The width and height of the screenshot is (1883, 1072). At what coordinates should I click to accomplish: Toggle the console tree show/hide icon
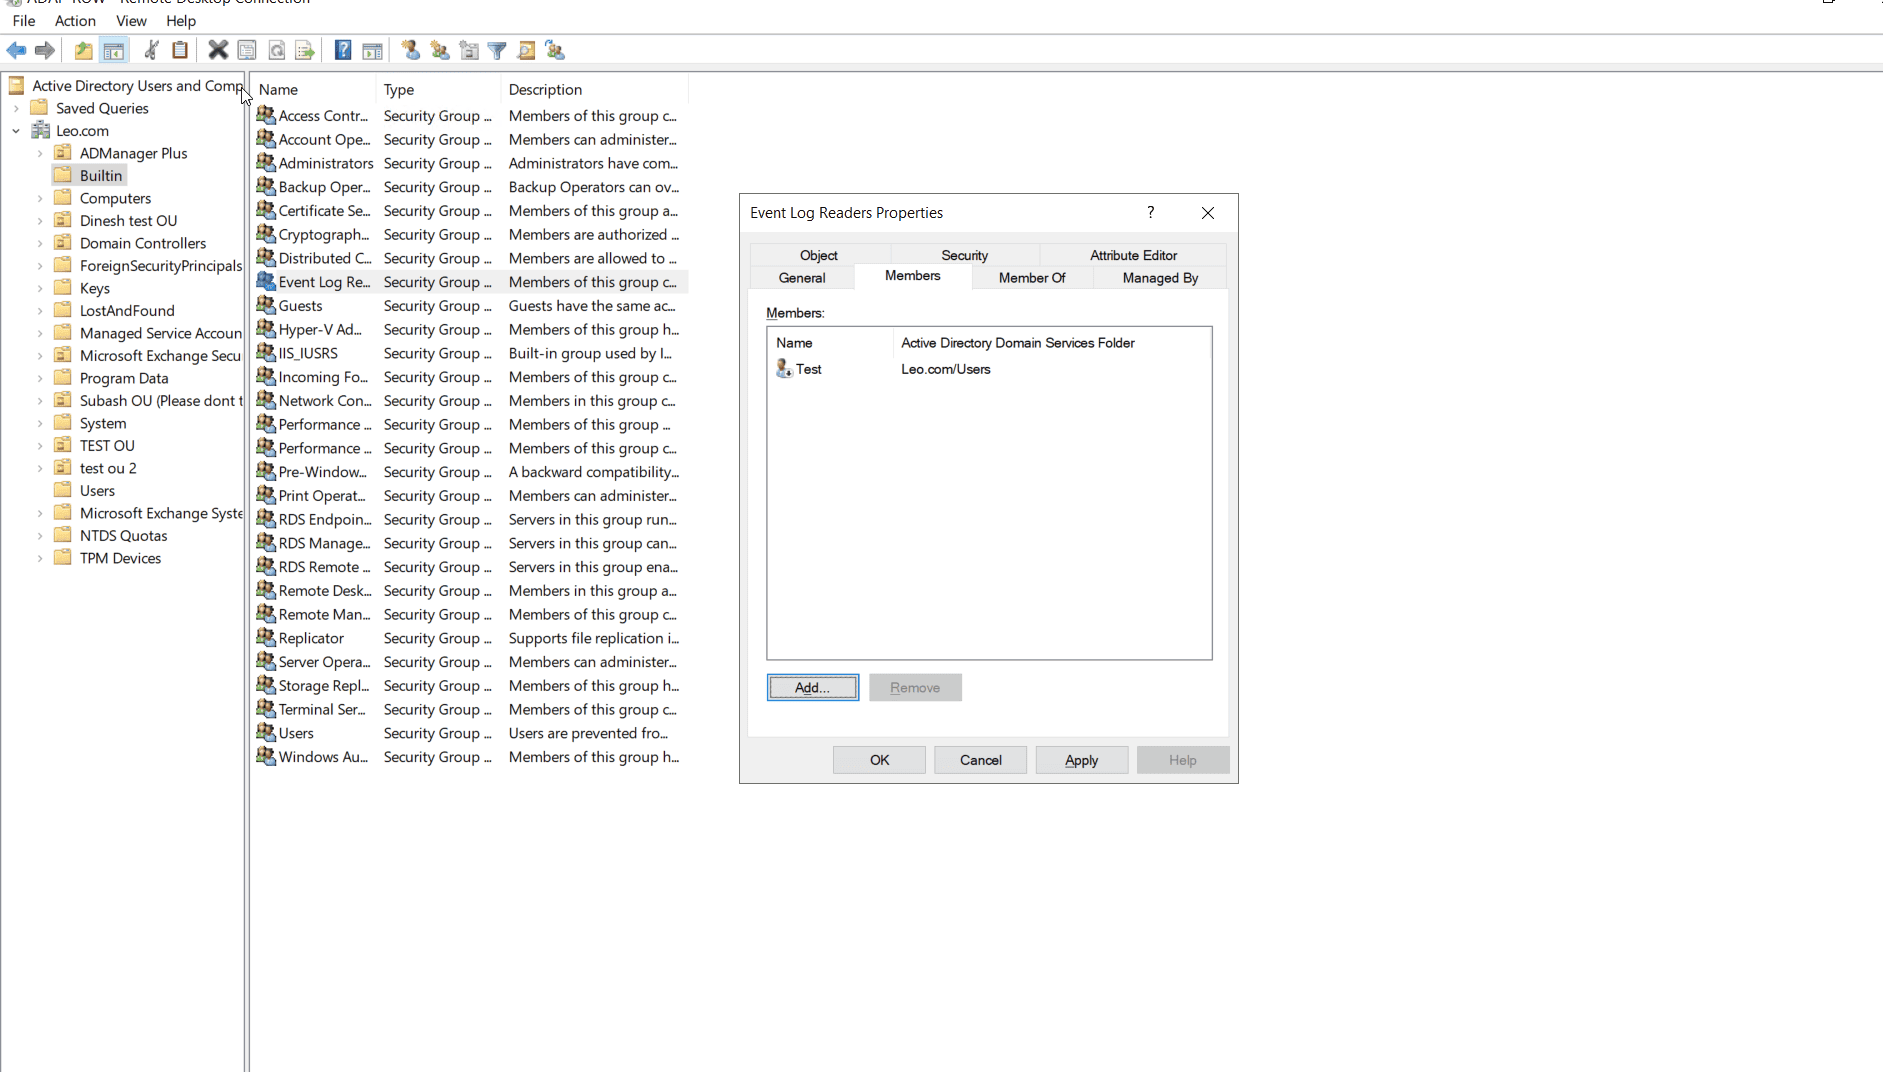point(114,50)
